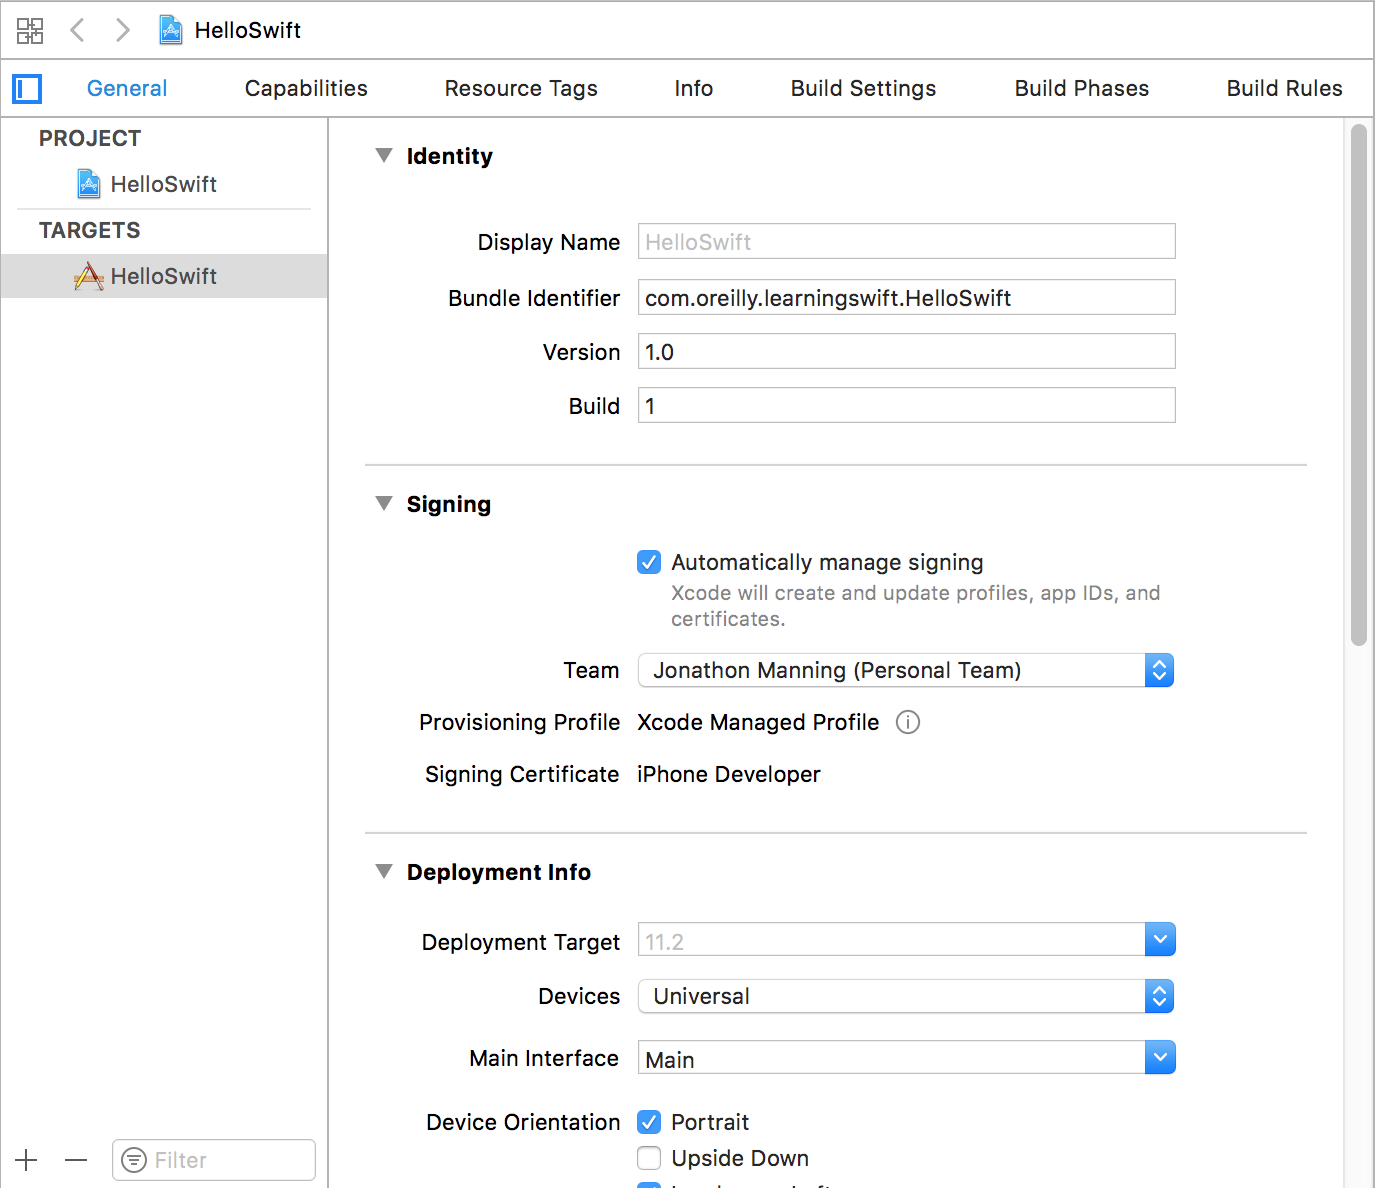Click the Version field

tap(907, 351)
